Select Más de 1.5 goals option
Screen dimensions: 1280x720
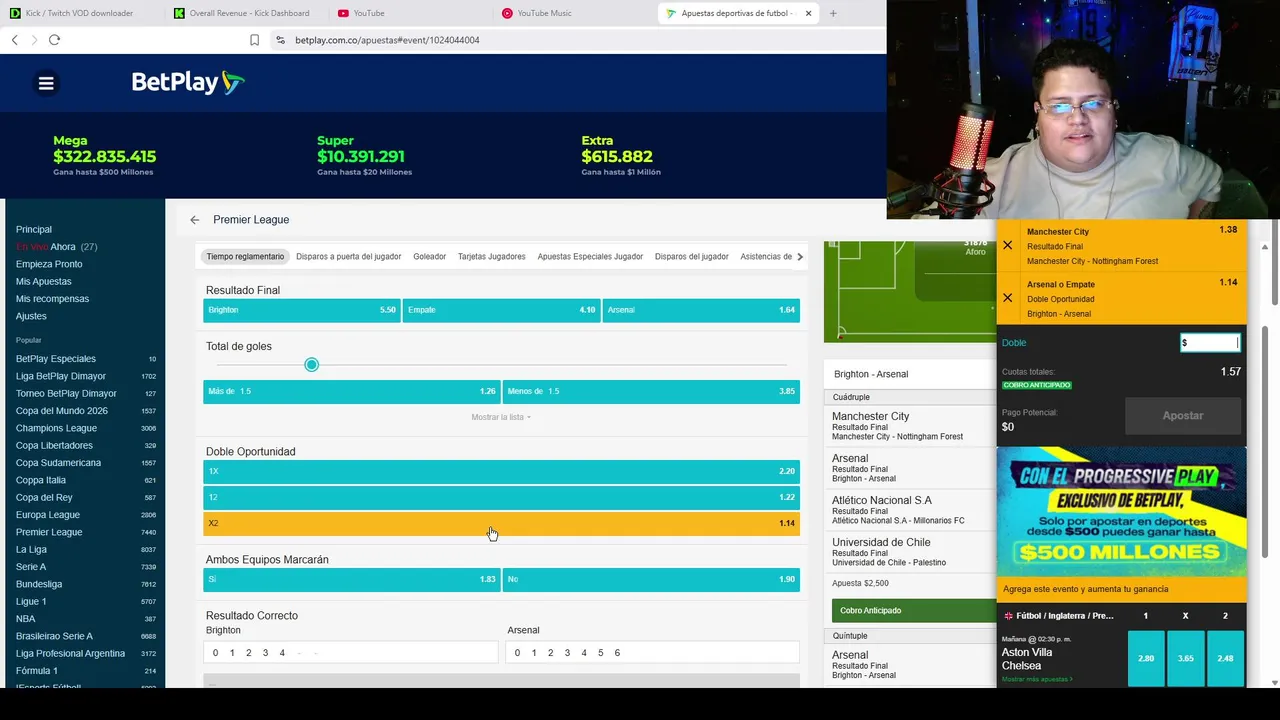(x=351, y=392)
